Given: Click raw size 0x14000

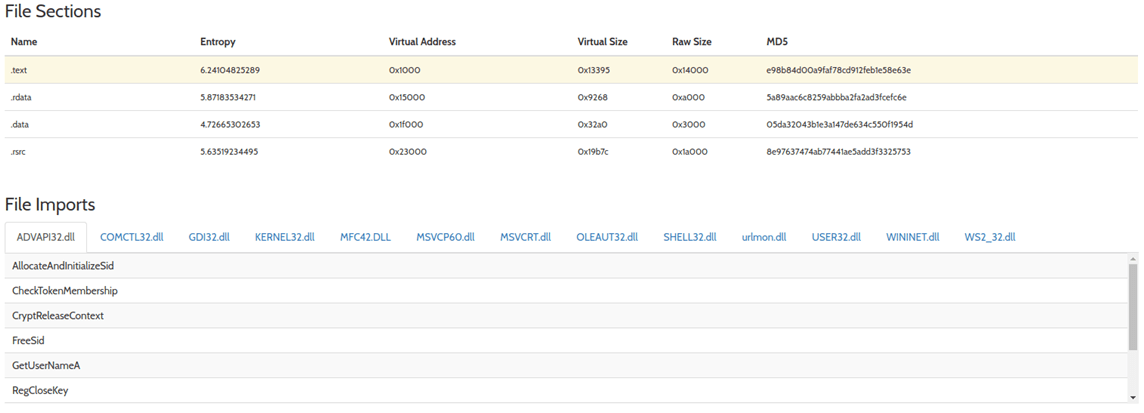Looking at the screenshot, I should pyautogui.click(x=690, y=70).
